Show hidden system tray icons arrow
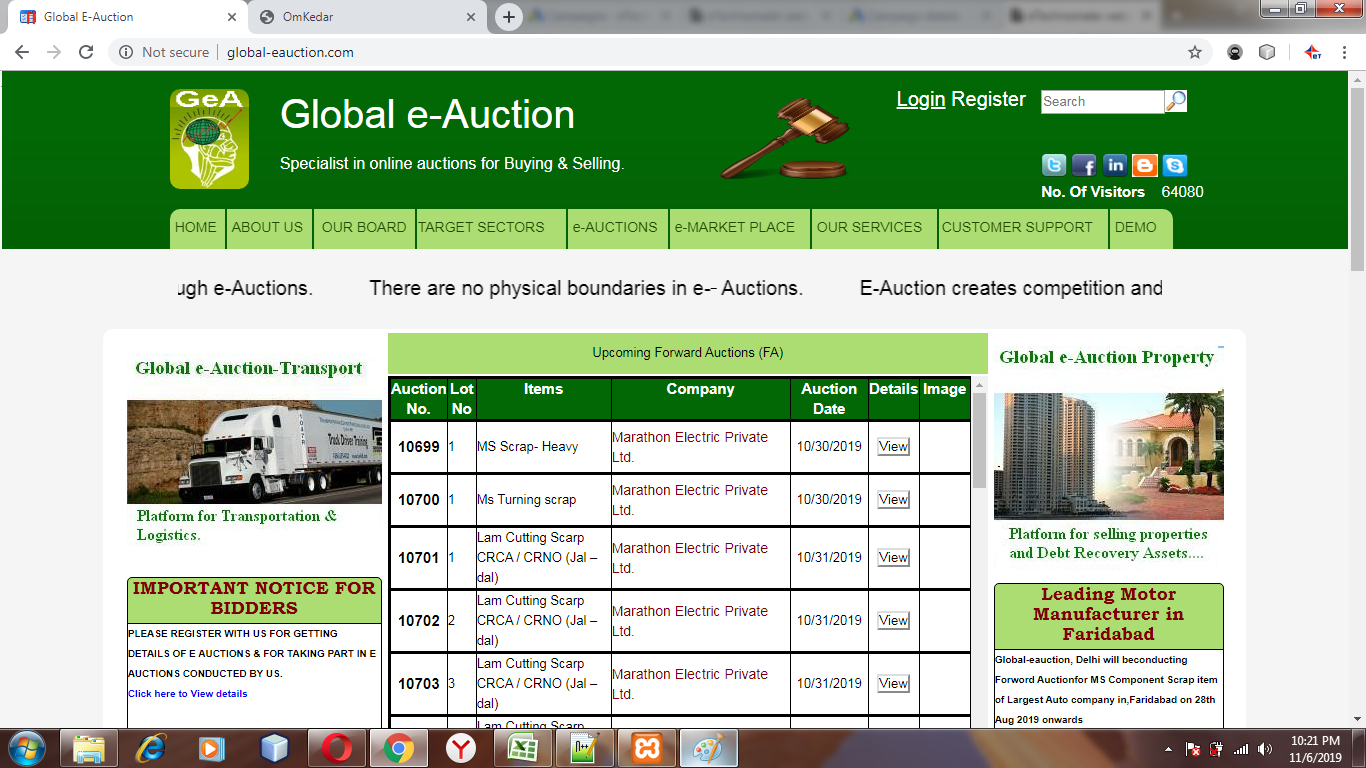 pos(1169,749)
